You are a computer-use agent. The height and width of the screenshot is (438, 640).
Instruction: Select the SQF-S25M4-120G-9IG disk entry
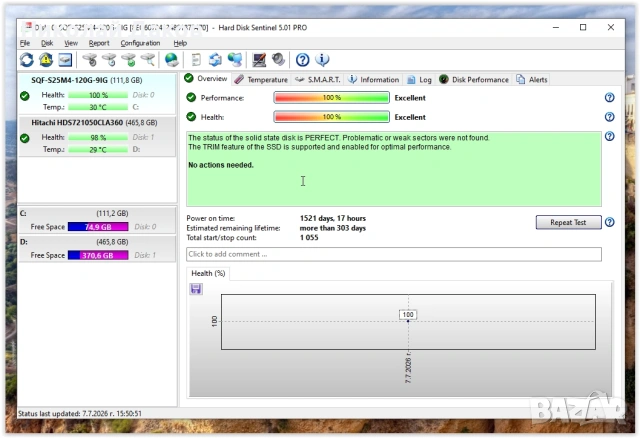point(98,94)
